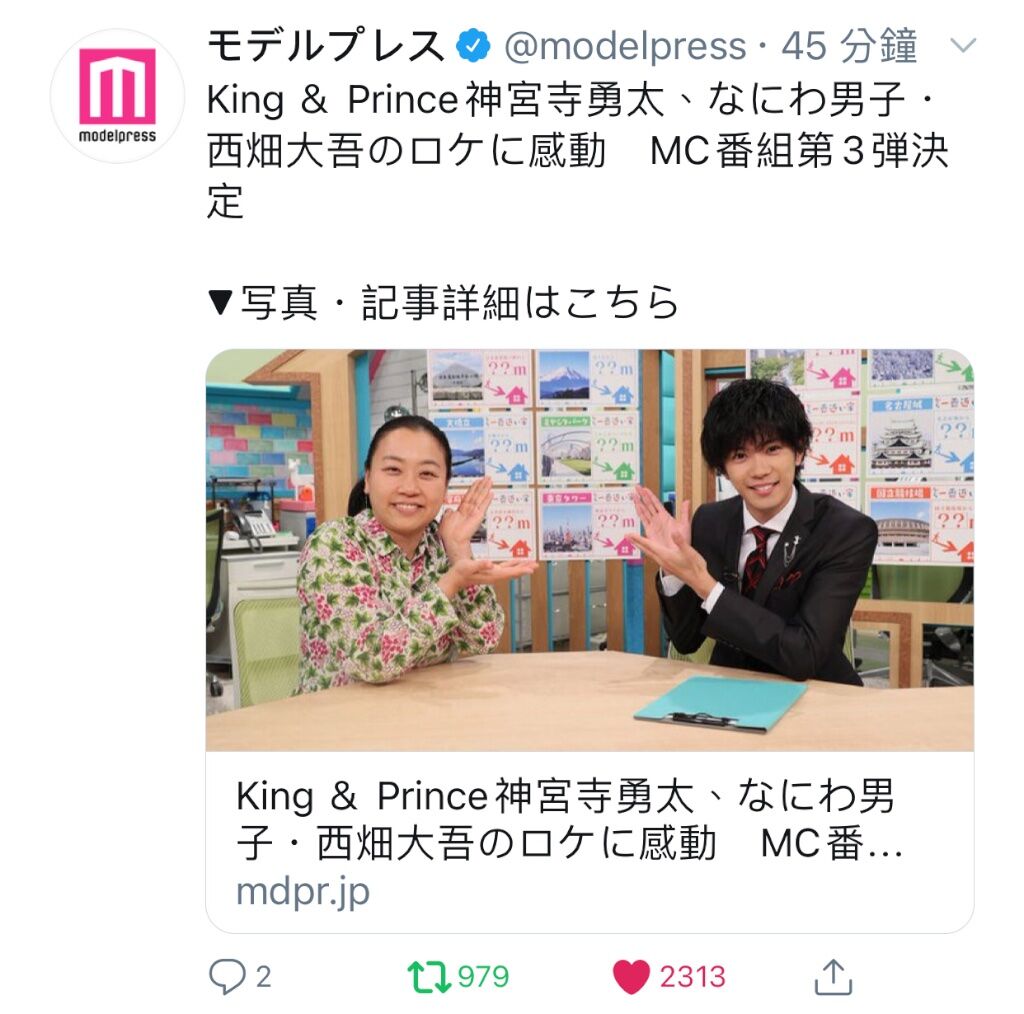Open the link card preview photo
Viewport: 1024px width, 1014px height.
590,550
